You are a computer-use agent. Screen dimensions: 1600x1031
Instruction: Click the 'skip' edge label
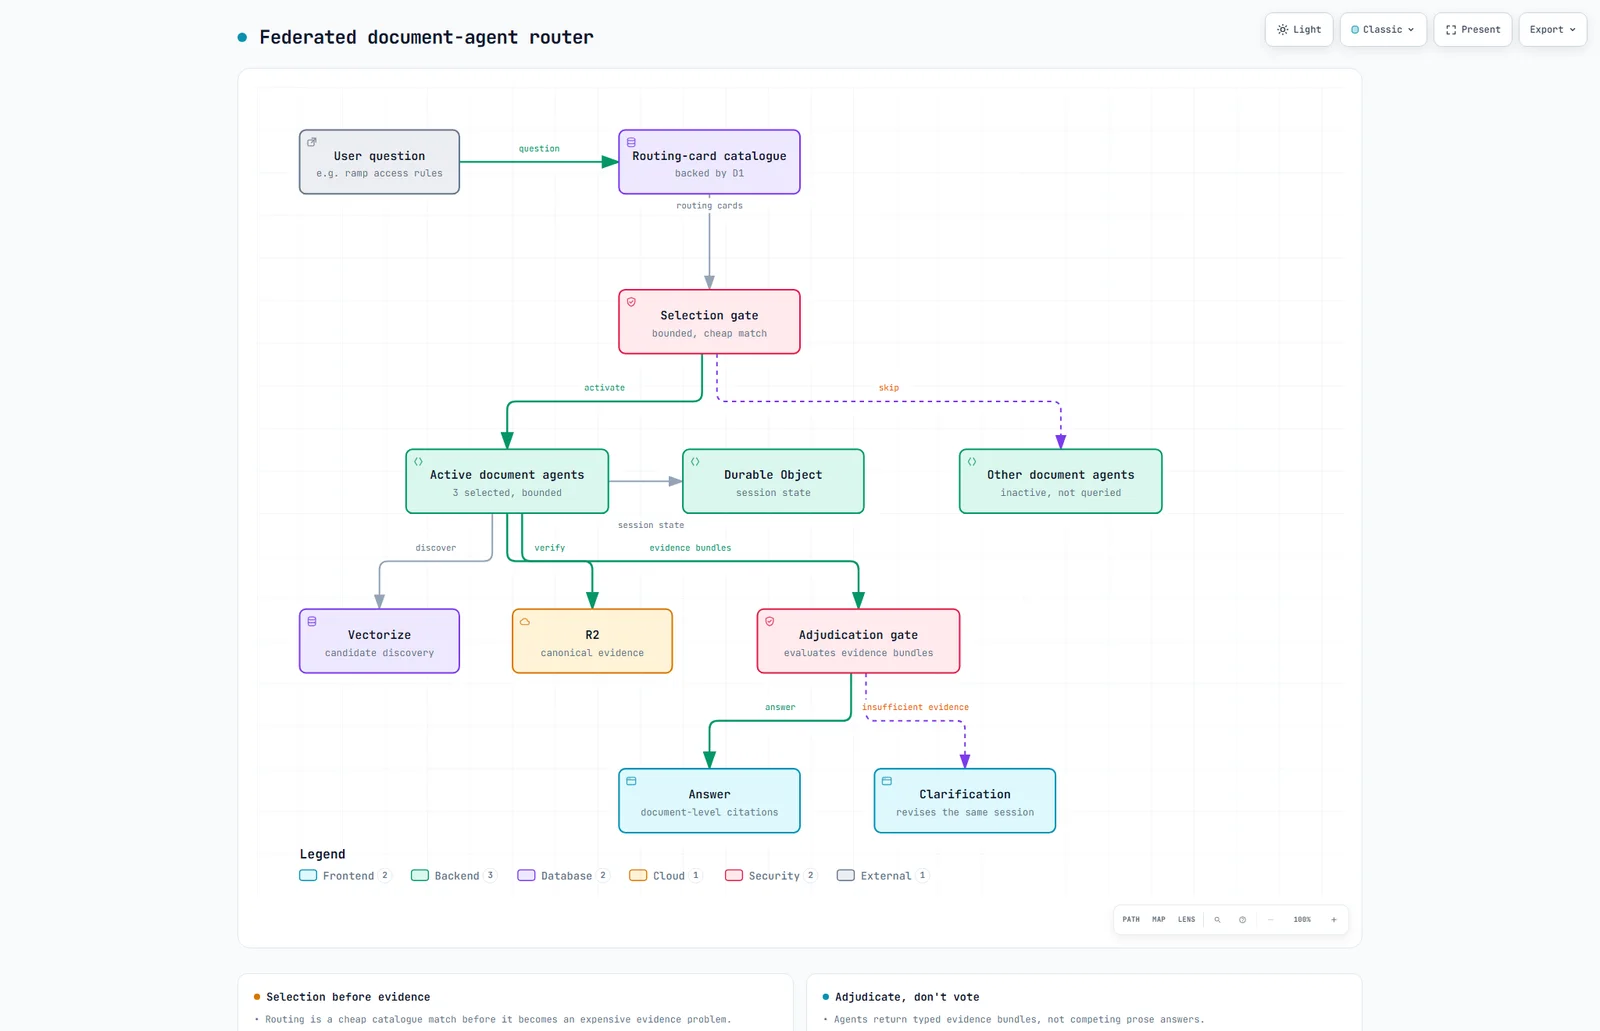pos(889,388)
